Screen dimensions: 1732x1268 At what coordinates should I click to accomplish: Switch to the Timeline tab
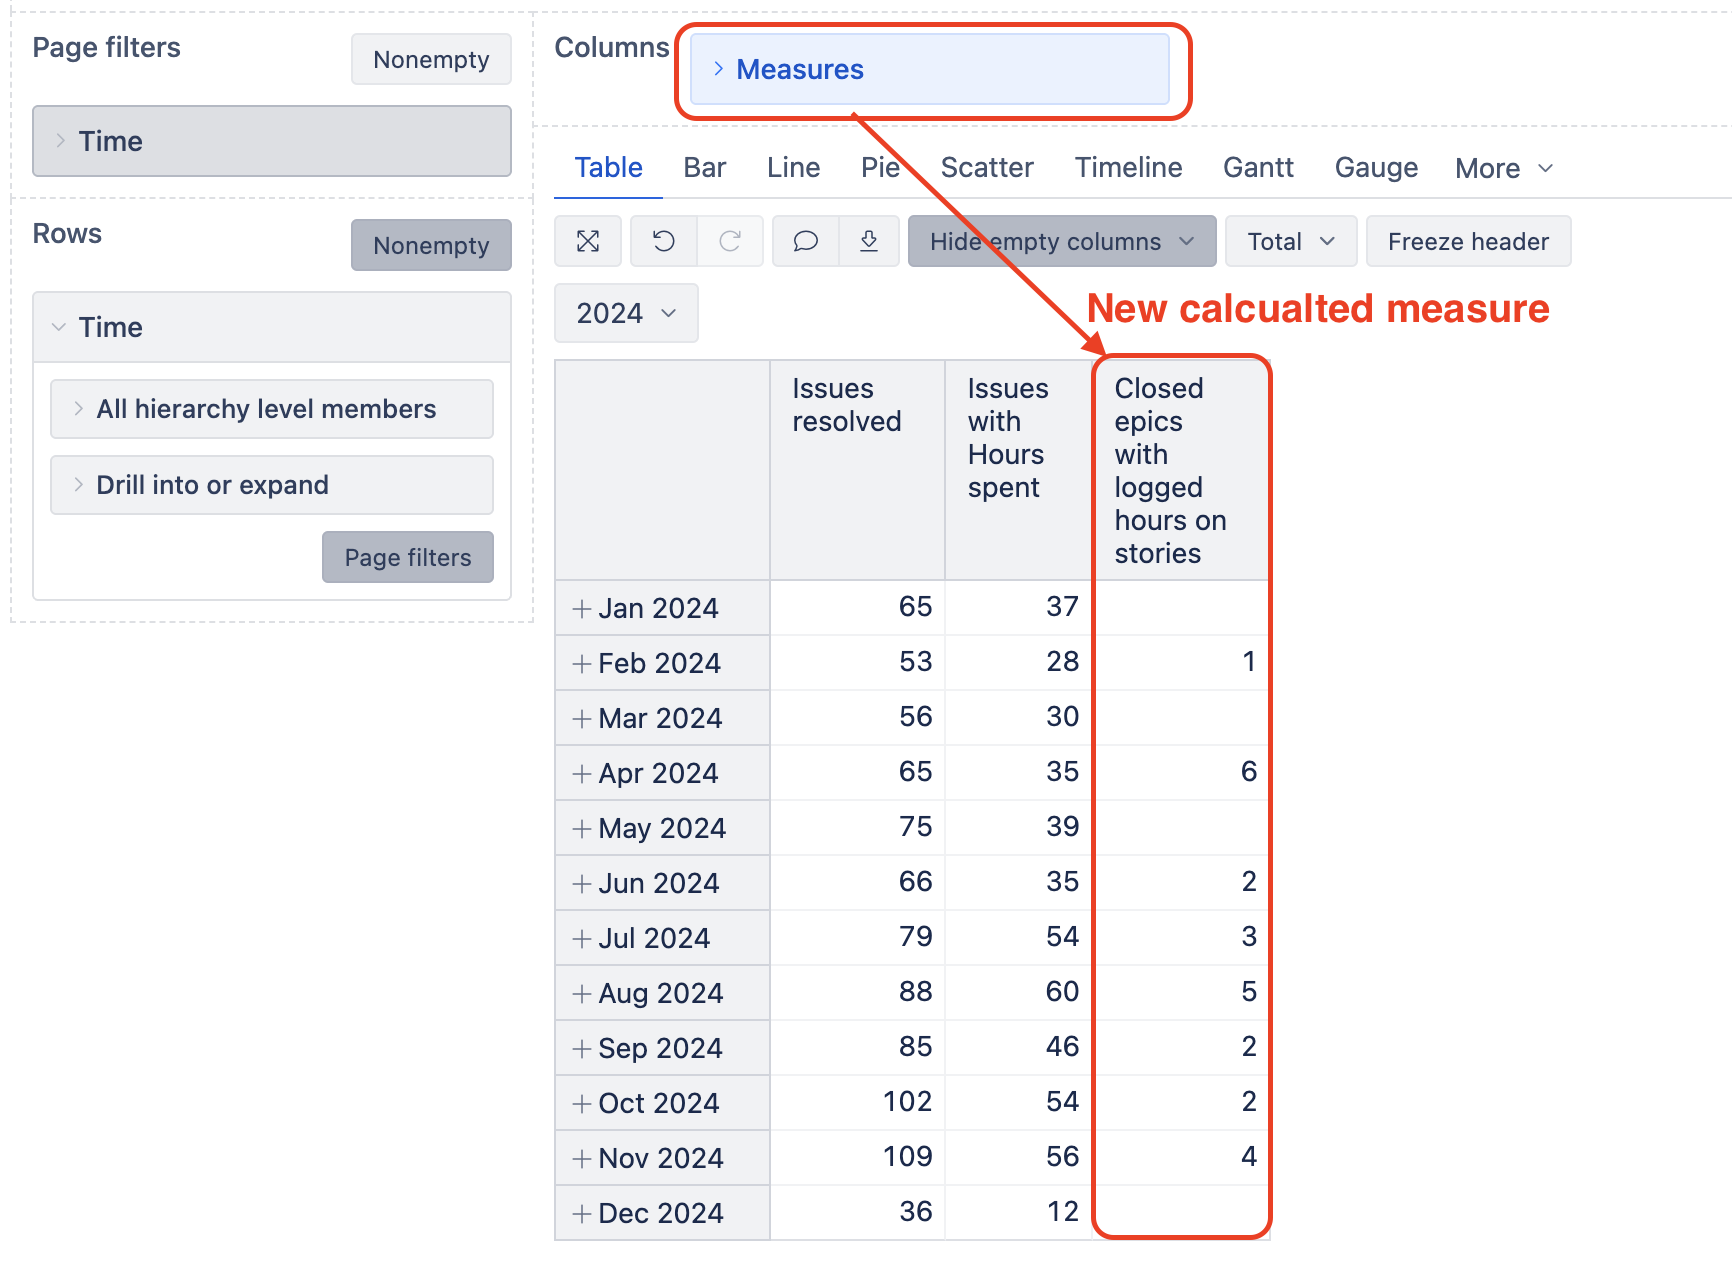1128,167
